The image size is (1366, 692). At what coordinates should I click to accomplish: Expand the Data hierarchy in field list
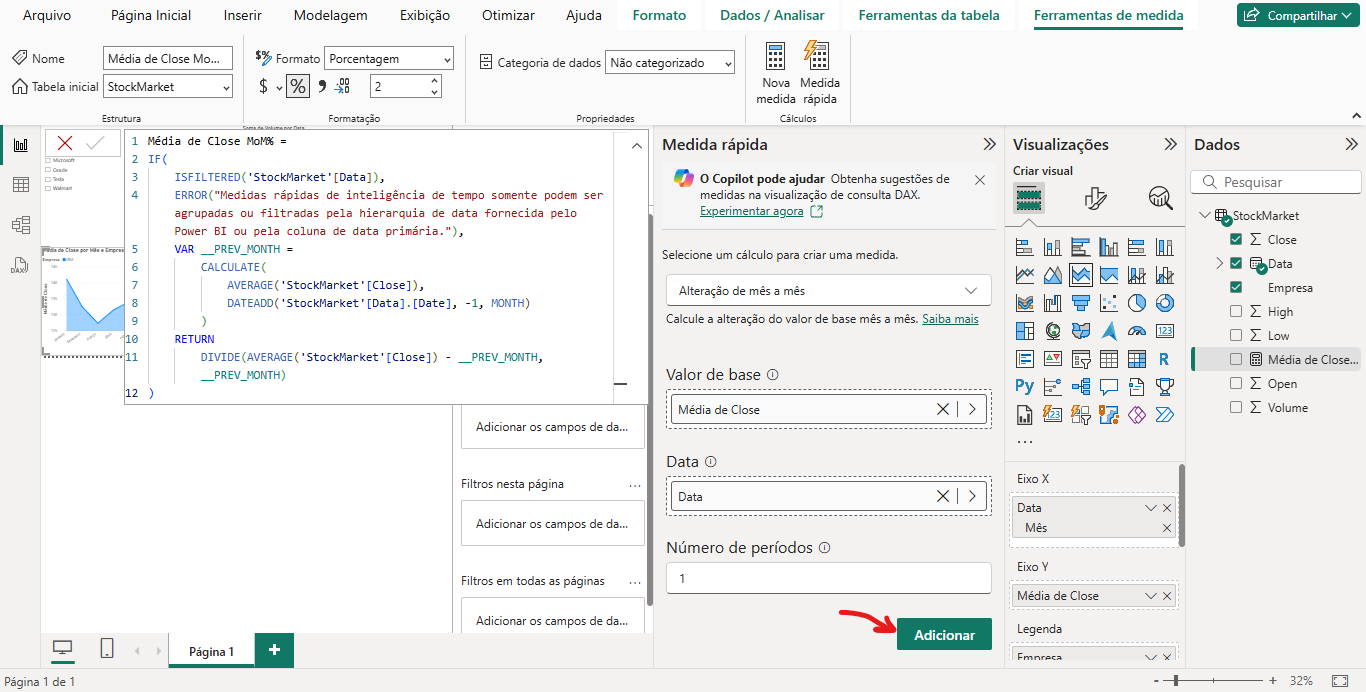1219,263
